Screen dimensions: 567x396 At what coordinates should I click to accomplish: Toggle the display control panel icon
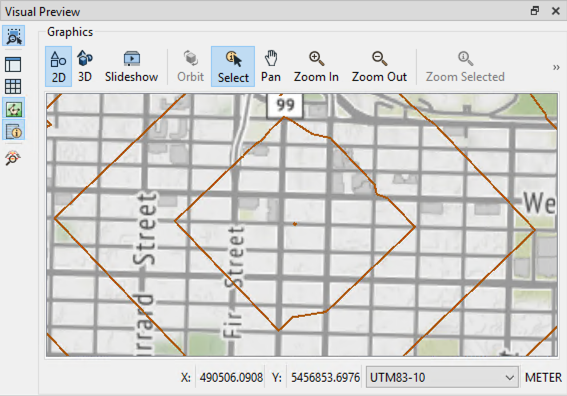pyautogui.click(x=13, y=64)
